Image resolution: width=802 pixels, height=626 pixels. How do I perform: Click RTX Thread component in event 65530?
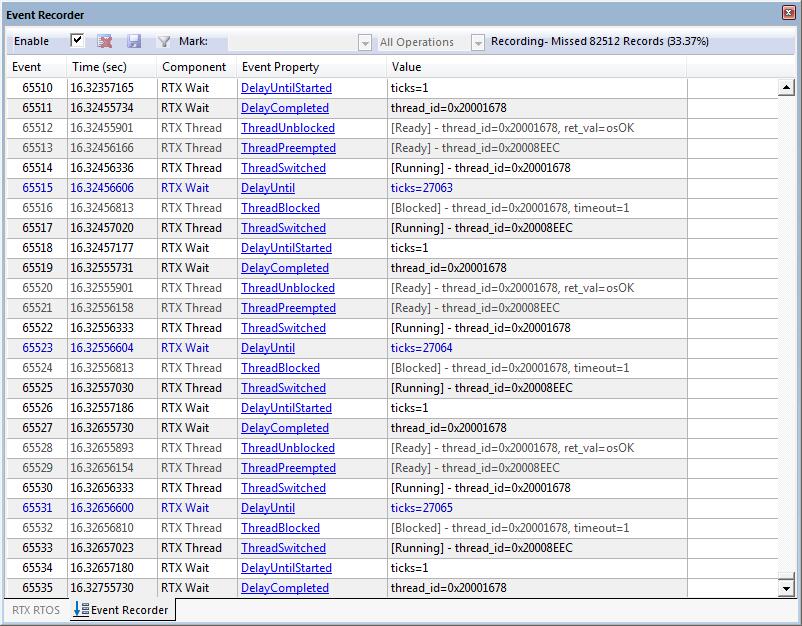[x=191, y=488]
